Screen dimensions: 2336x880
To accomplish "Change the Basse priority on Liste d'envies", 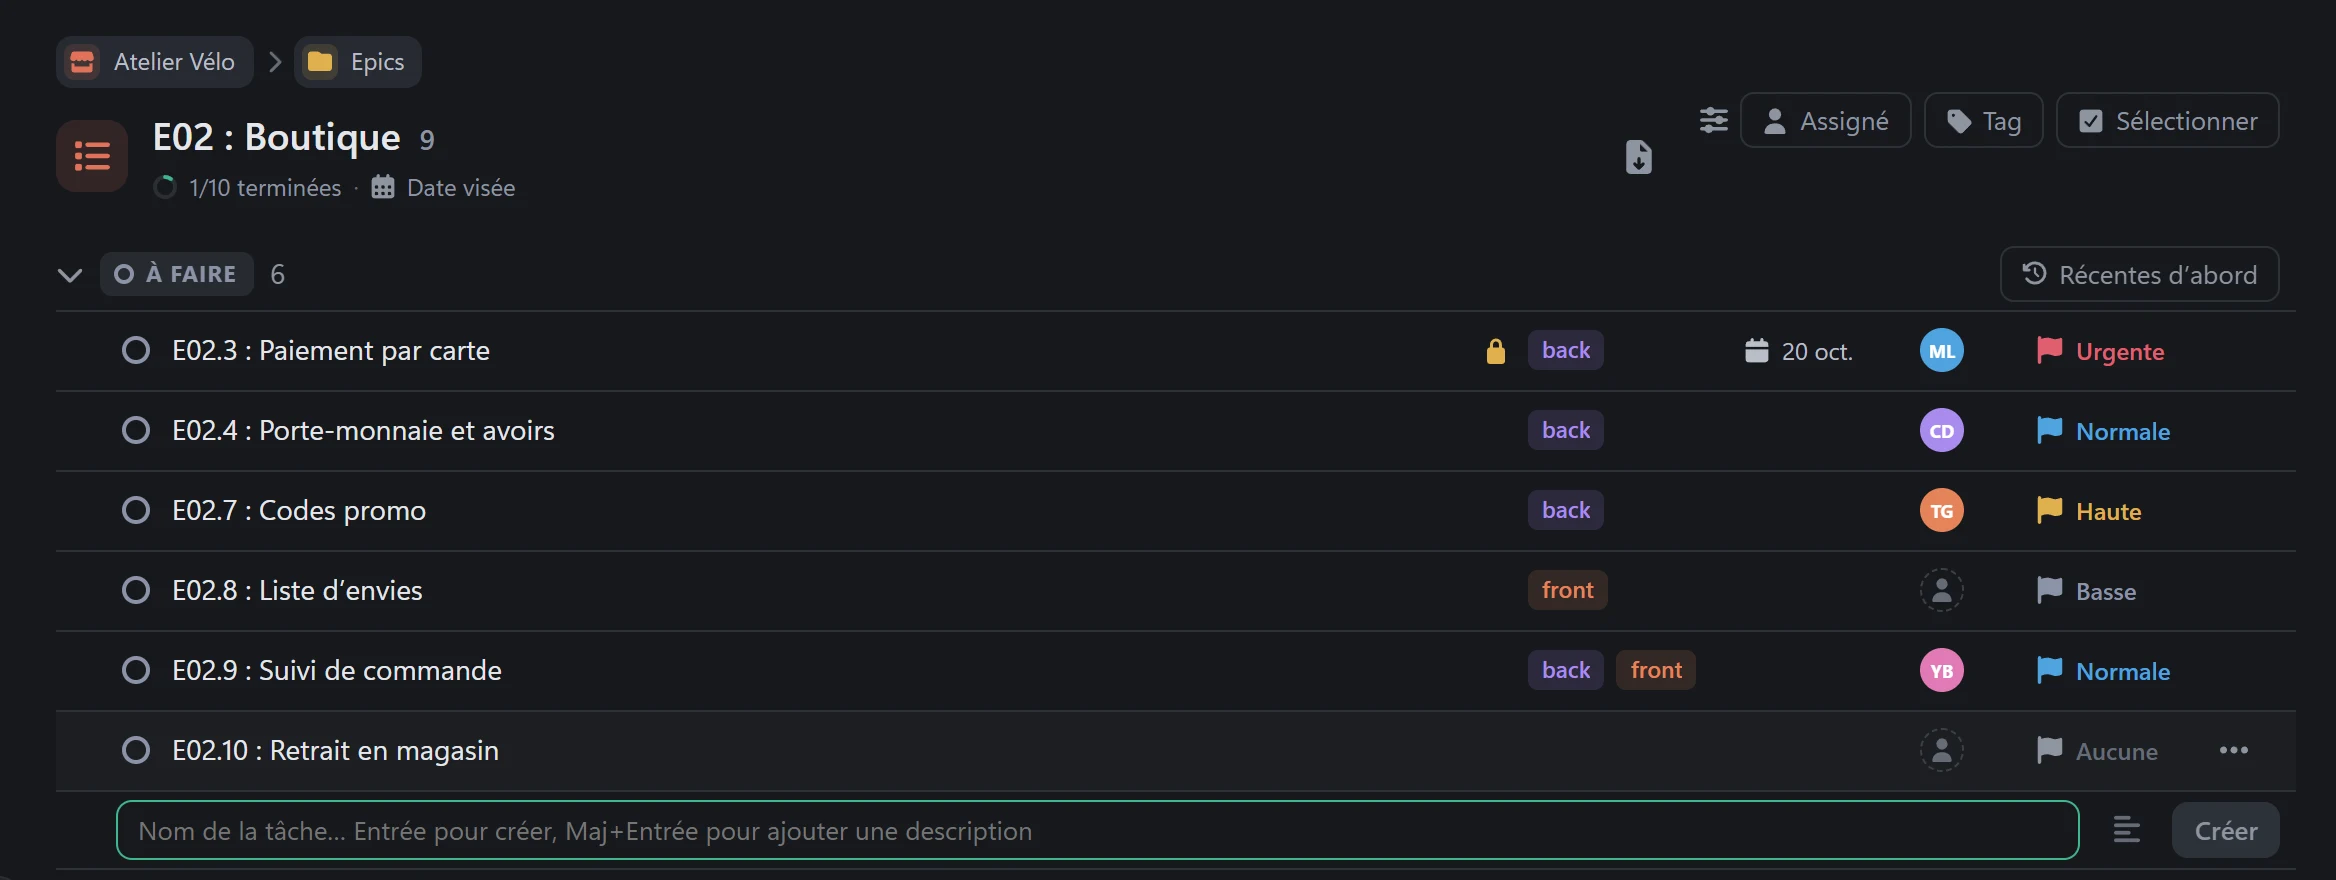I will coord(2086,591).
